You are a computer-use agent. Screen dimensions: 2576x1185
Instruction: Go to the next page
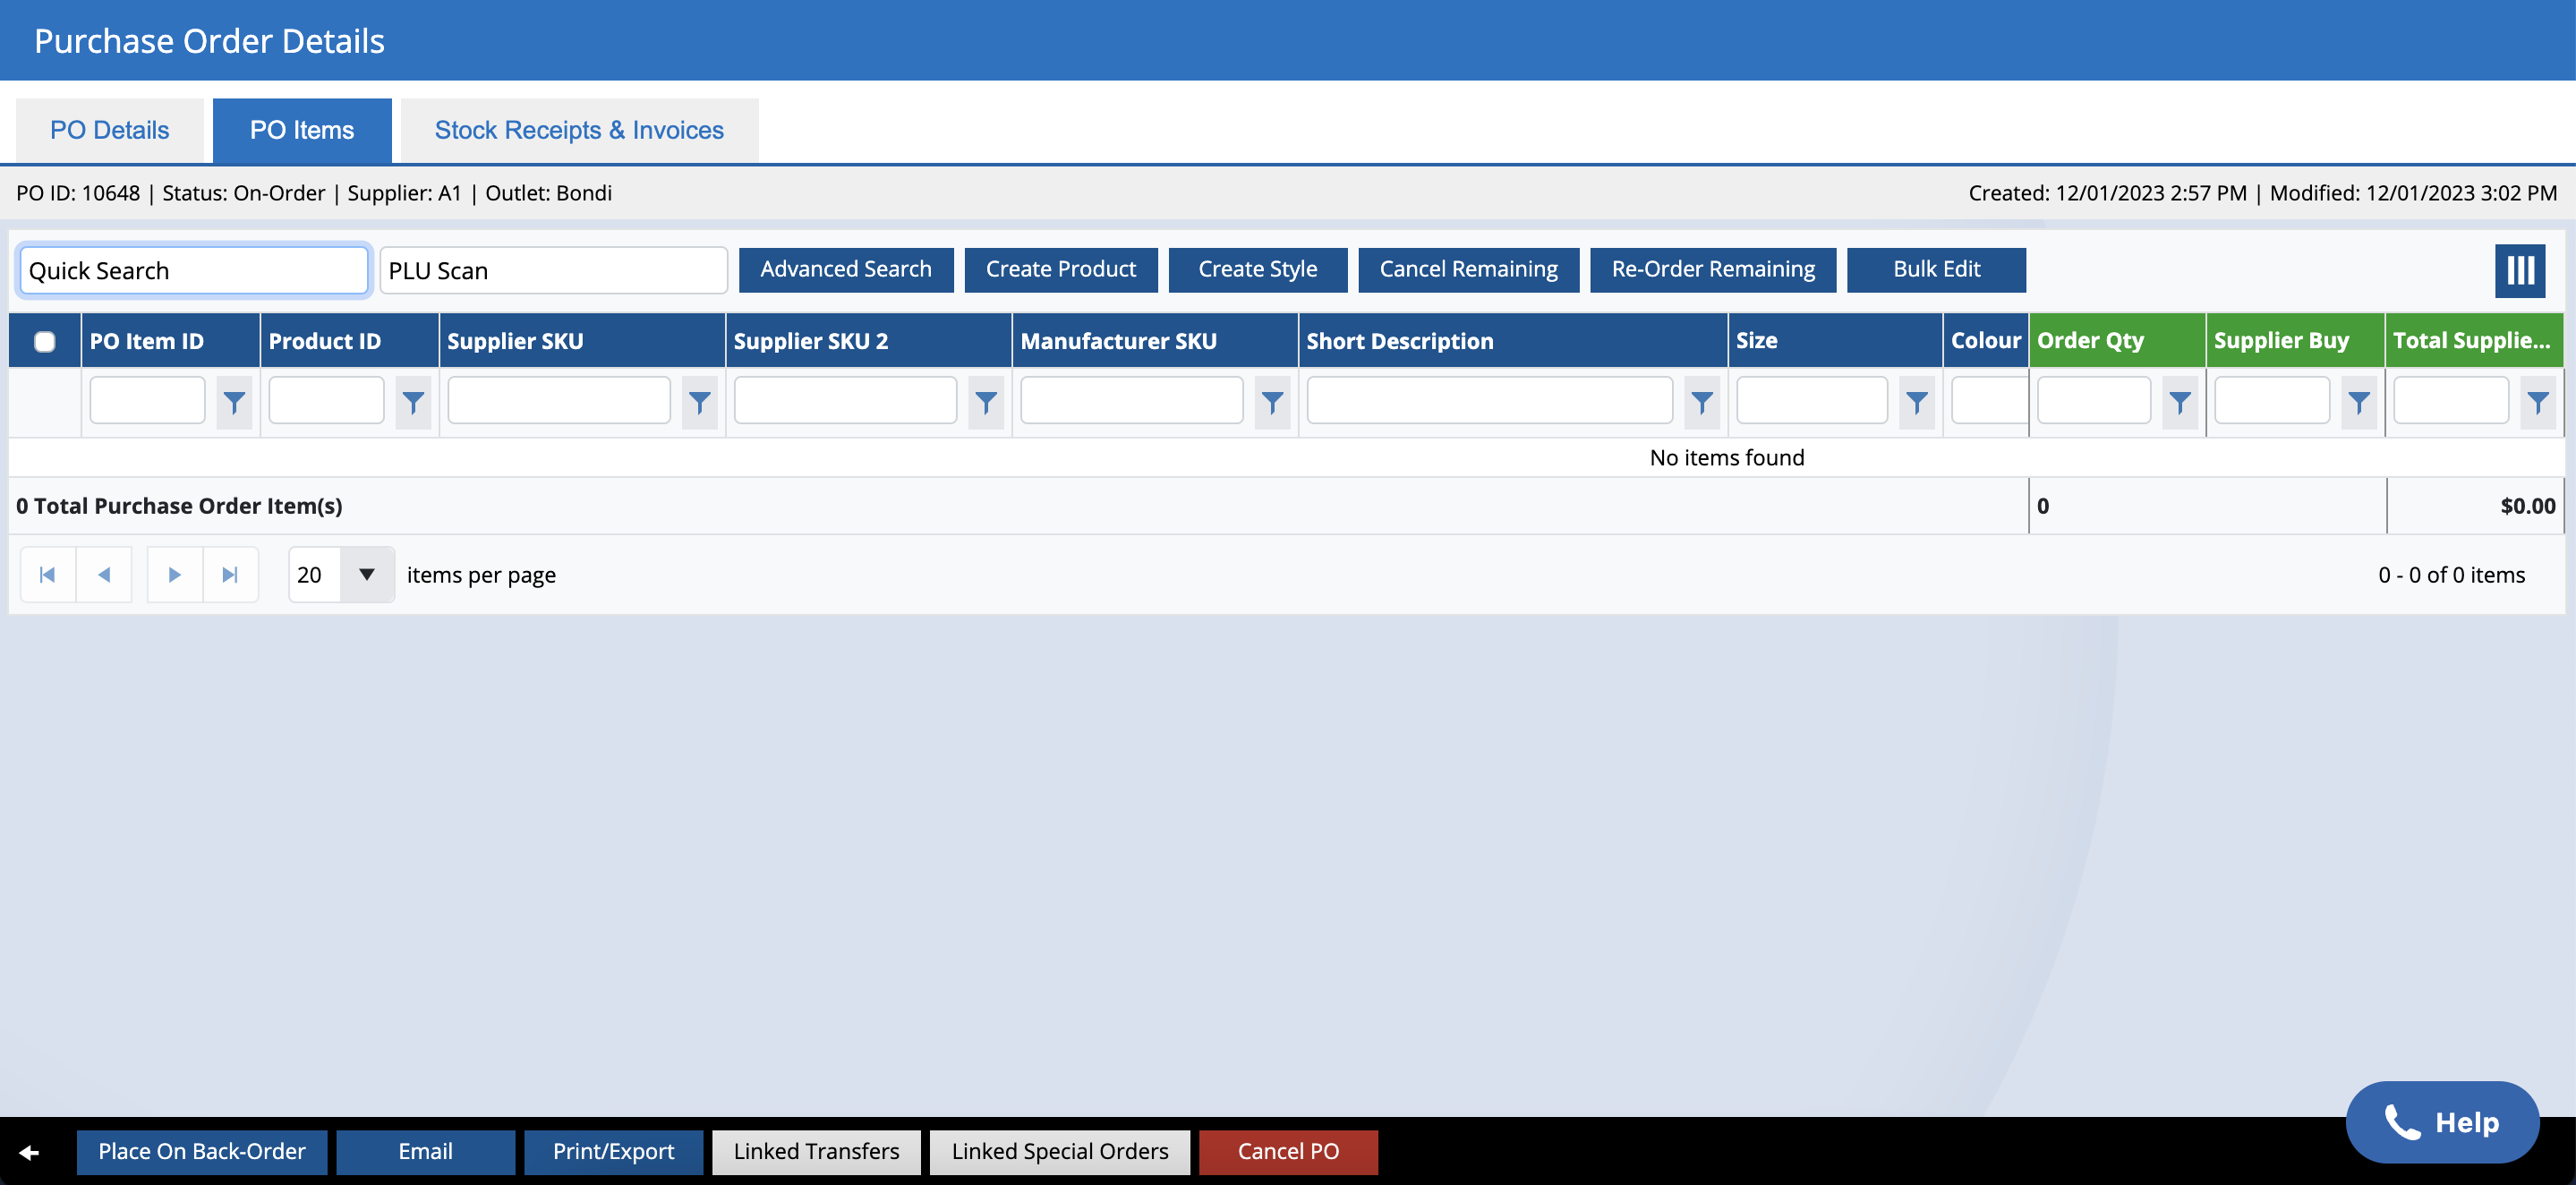pos(175,574)
